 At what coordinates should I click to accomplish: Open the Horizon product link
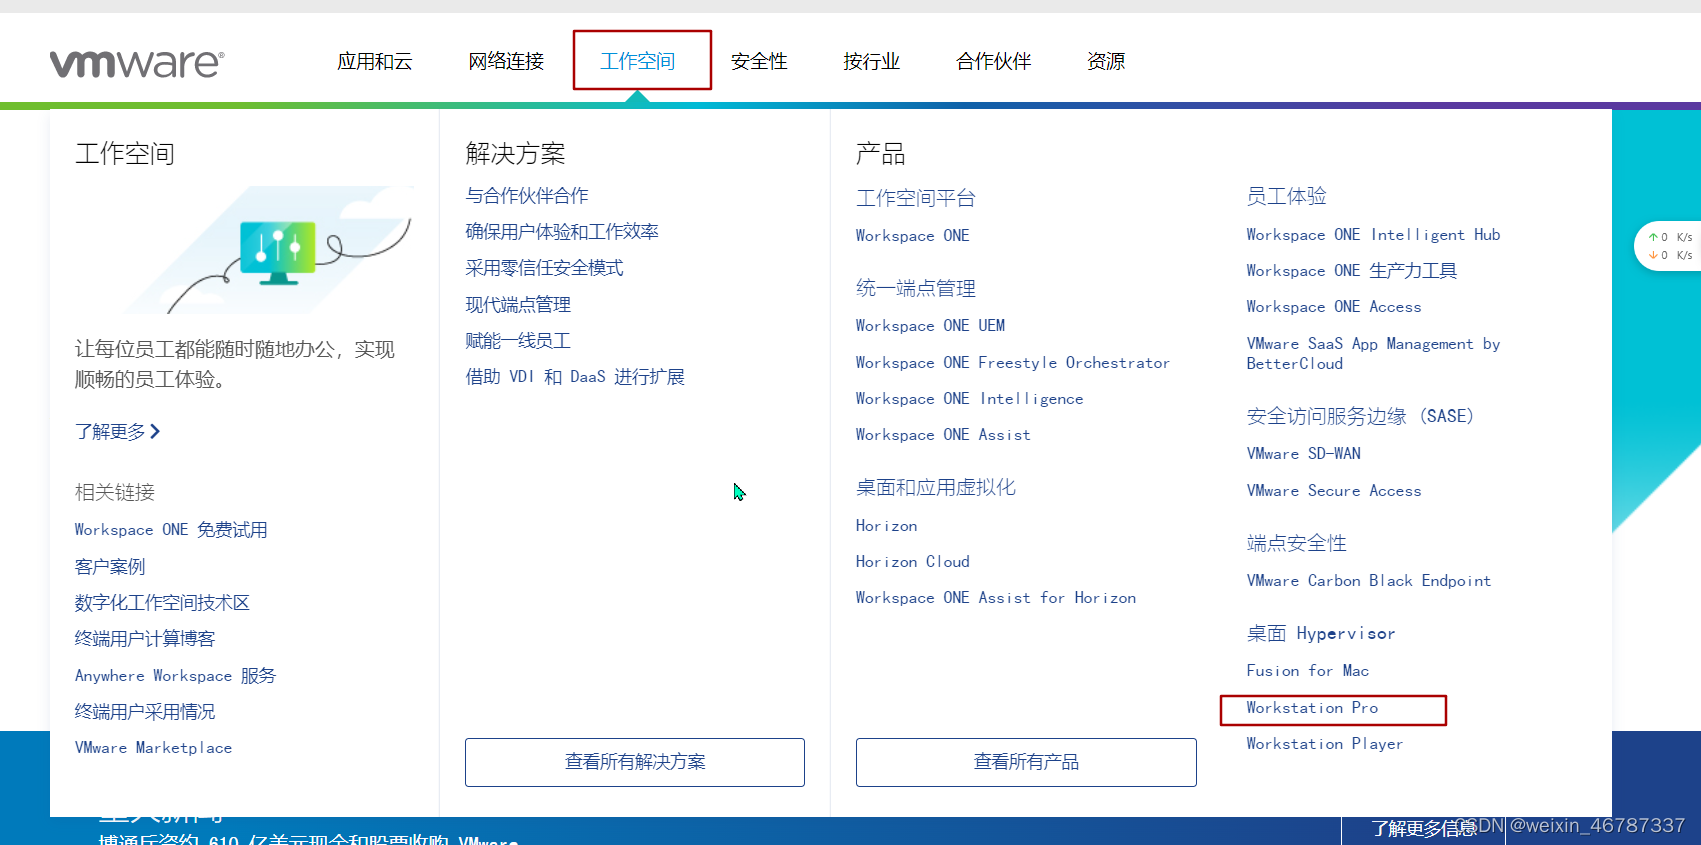tap(887, 526)
